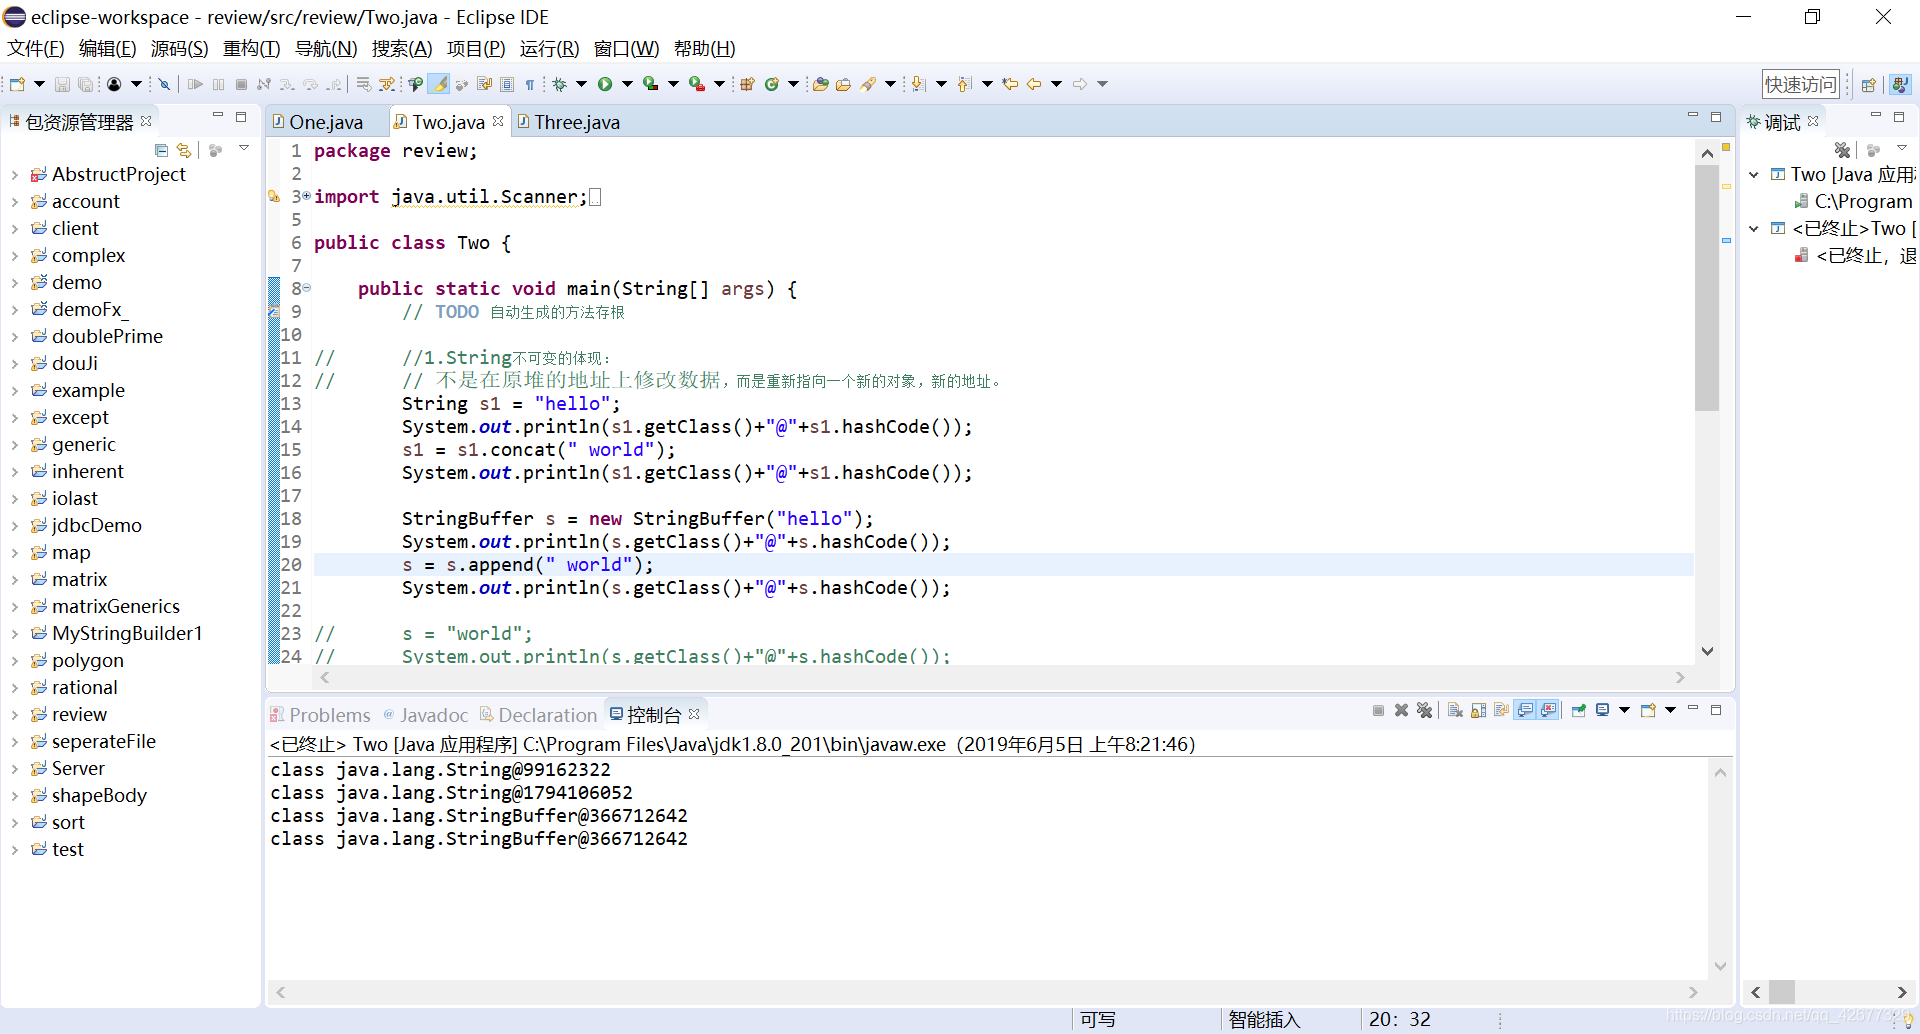This screenshot has height=1034, width=1920.
Task: Open the New wizard dropdown arrow
Action: coord(39,84)
